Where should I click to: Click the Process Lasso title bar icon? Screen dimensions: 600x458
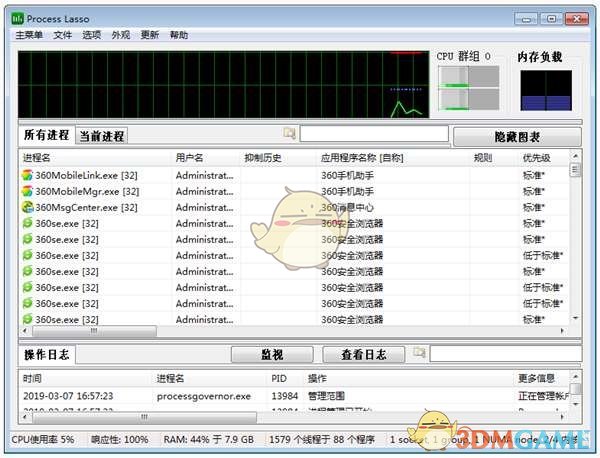[x=17, y=19]
